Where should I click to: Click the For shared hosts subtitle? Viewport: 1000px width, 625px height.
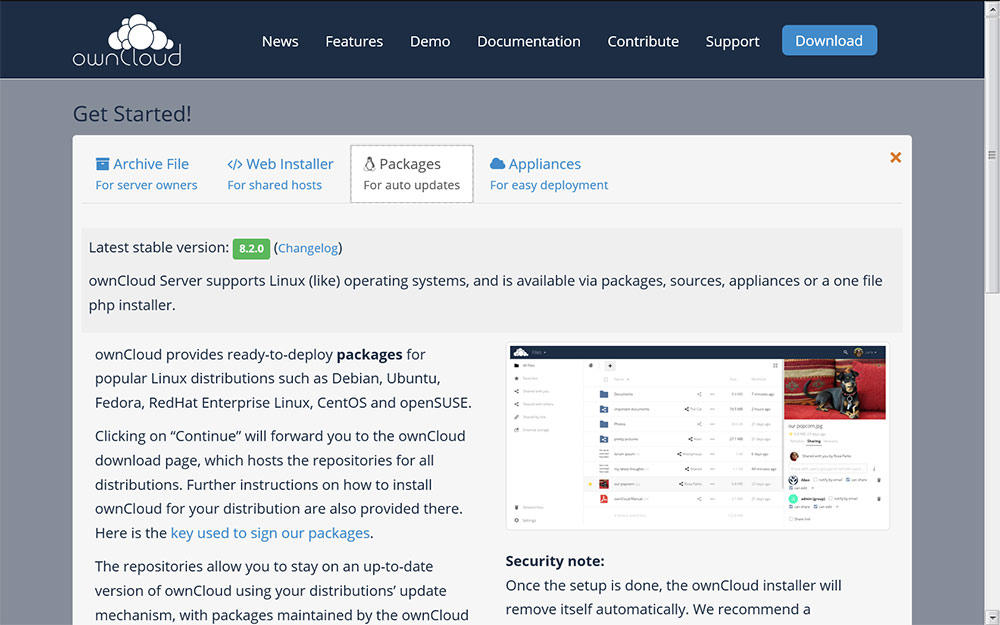[274, 185]
